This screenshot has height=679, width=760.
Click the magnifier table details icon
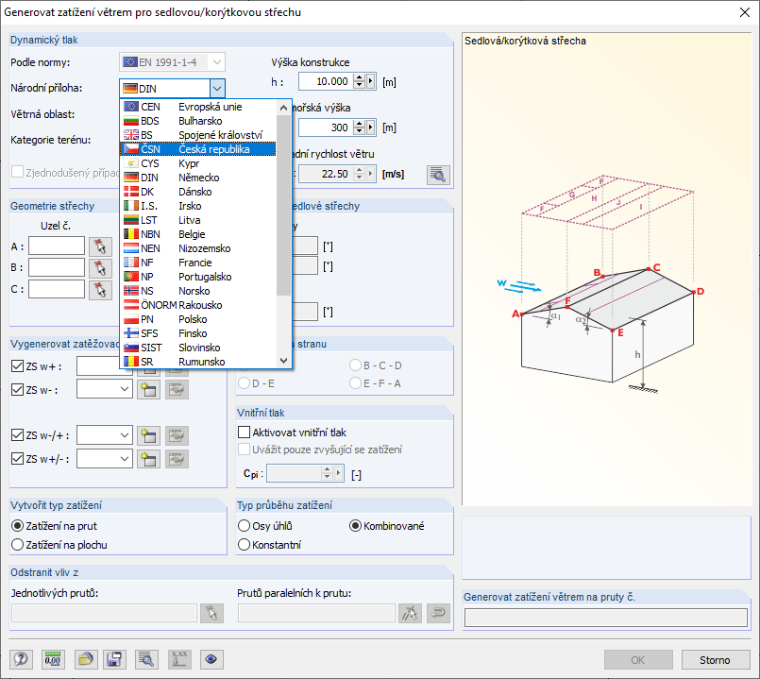(x=146, y=659)
